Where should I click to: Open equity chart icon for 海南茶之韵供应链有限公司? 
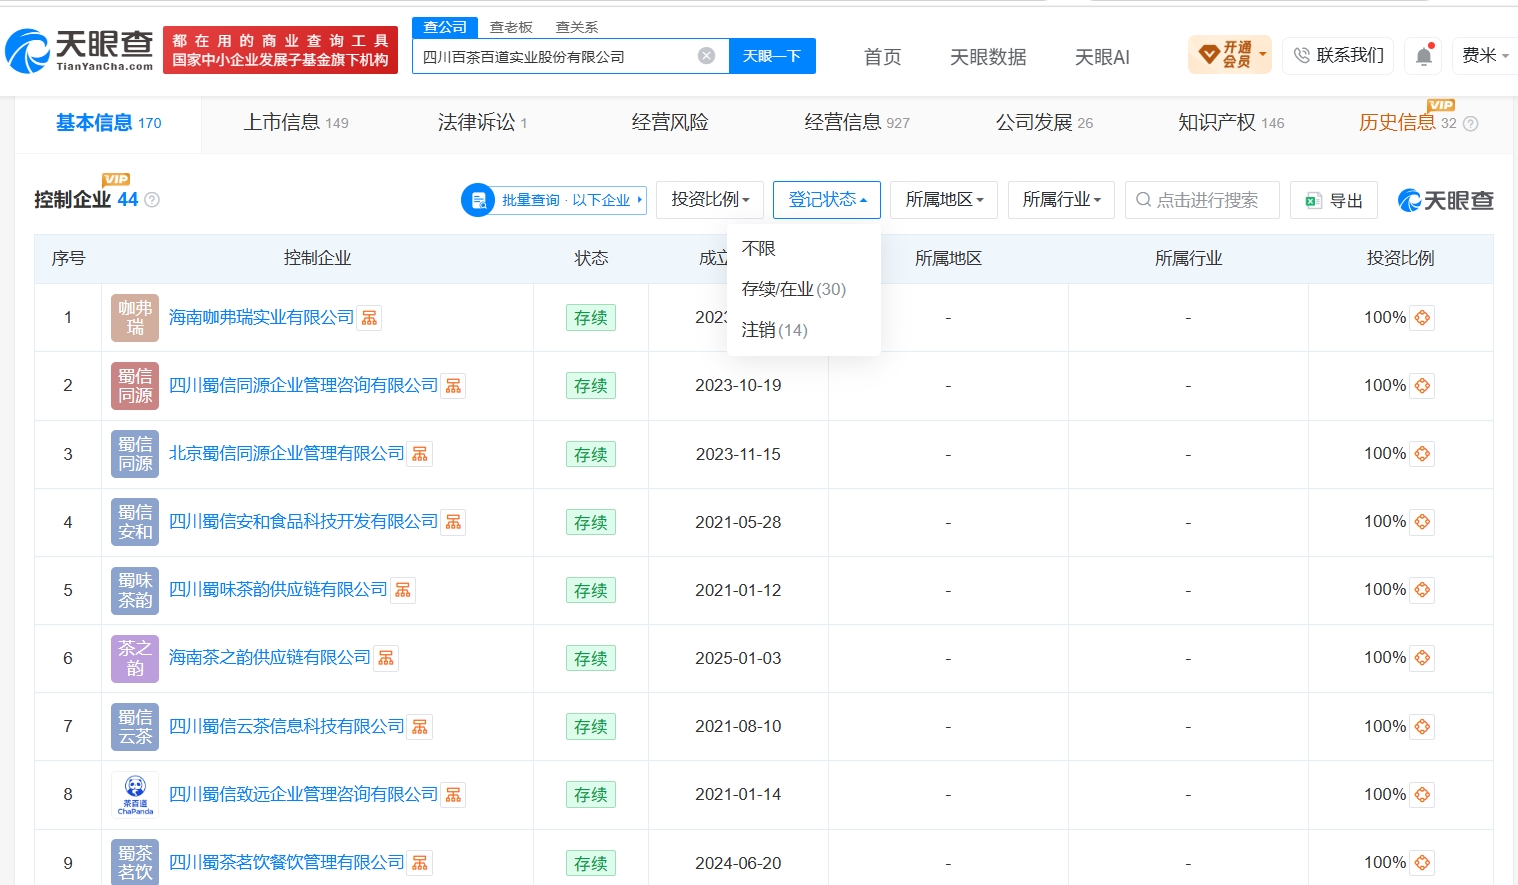[386, 658]
